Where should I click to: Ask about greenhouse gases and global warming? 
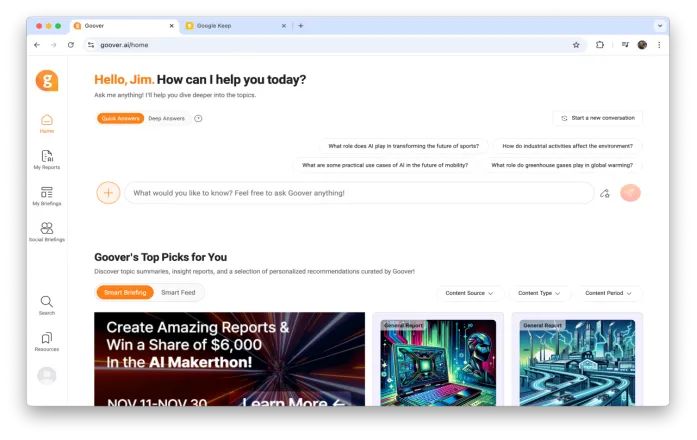pyautogui.click(x=562, y=165)
